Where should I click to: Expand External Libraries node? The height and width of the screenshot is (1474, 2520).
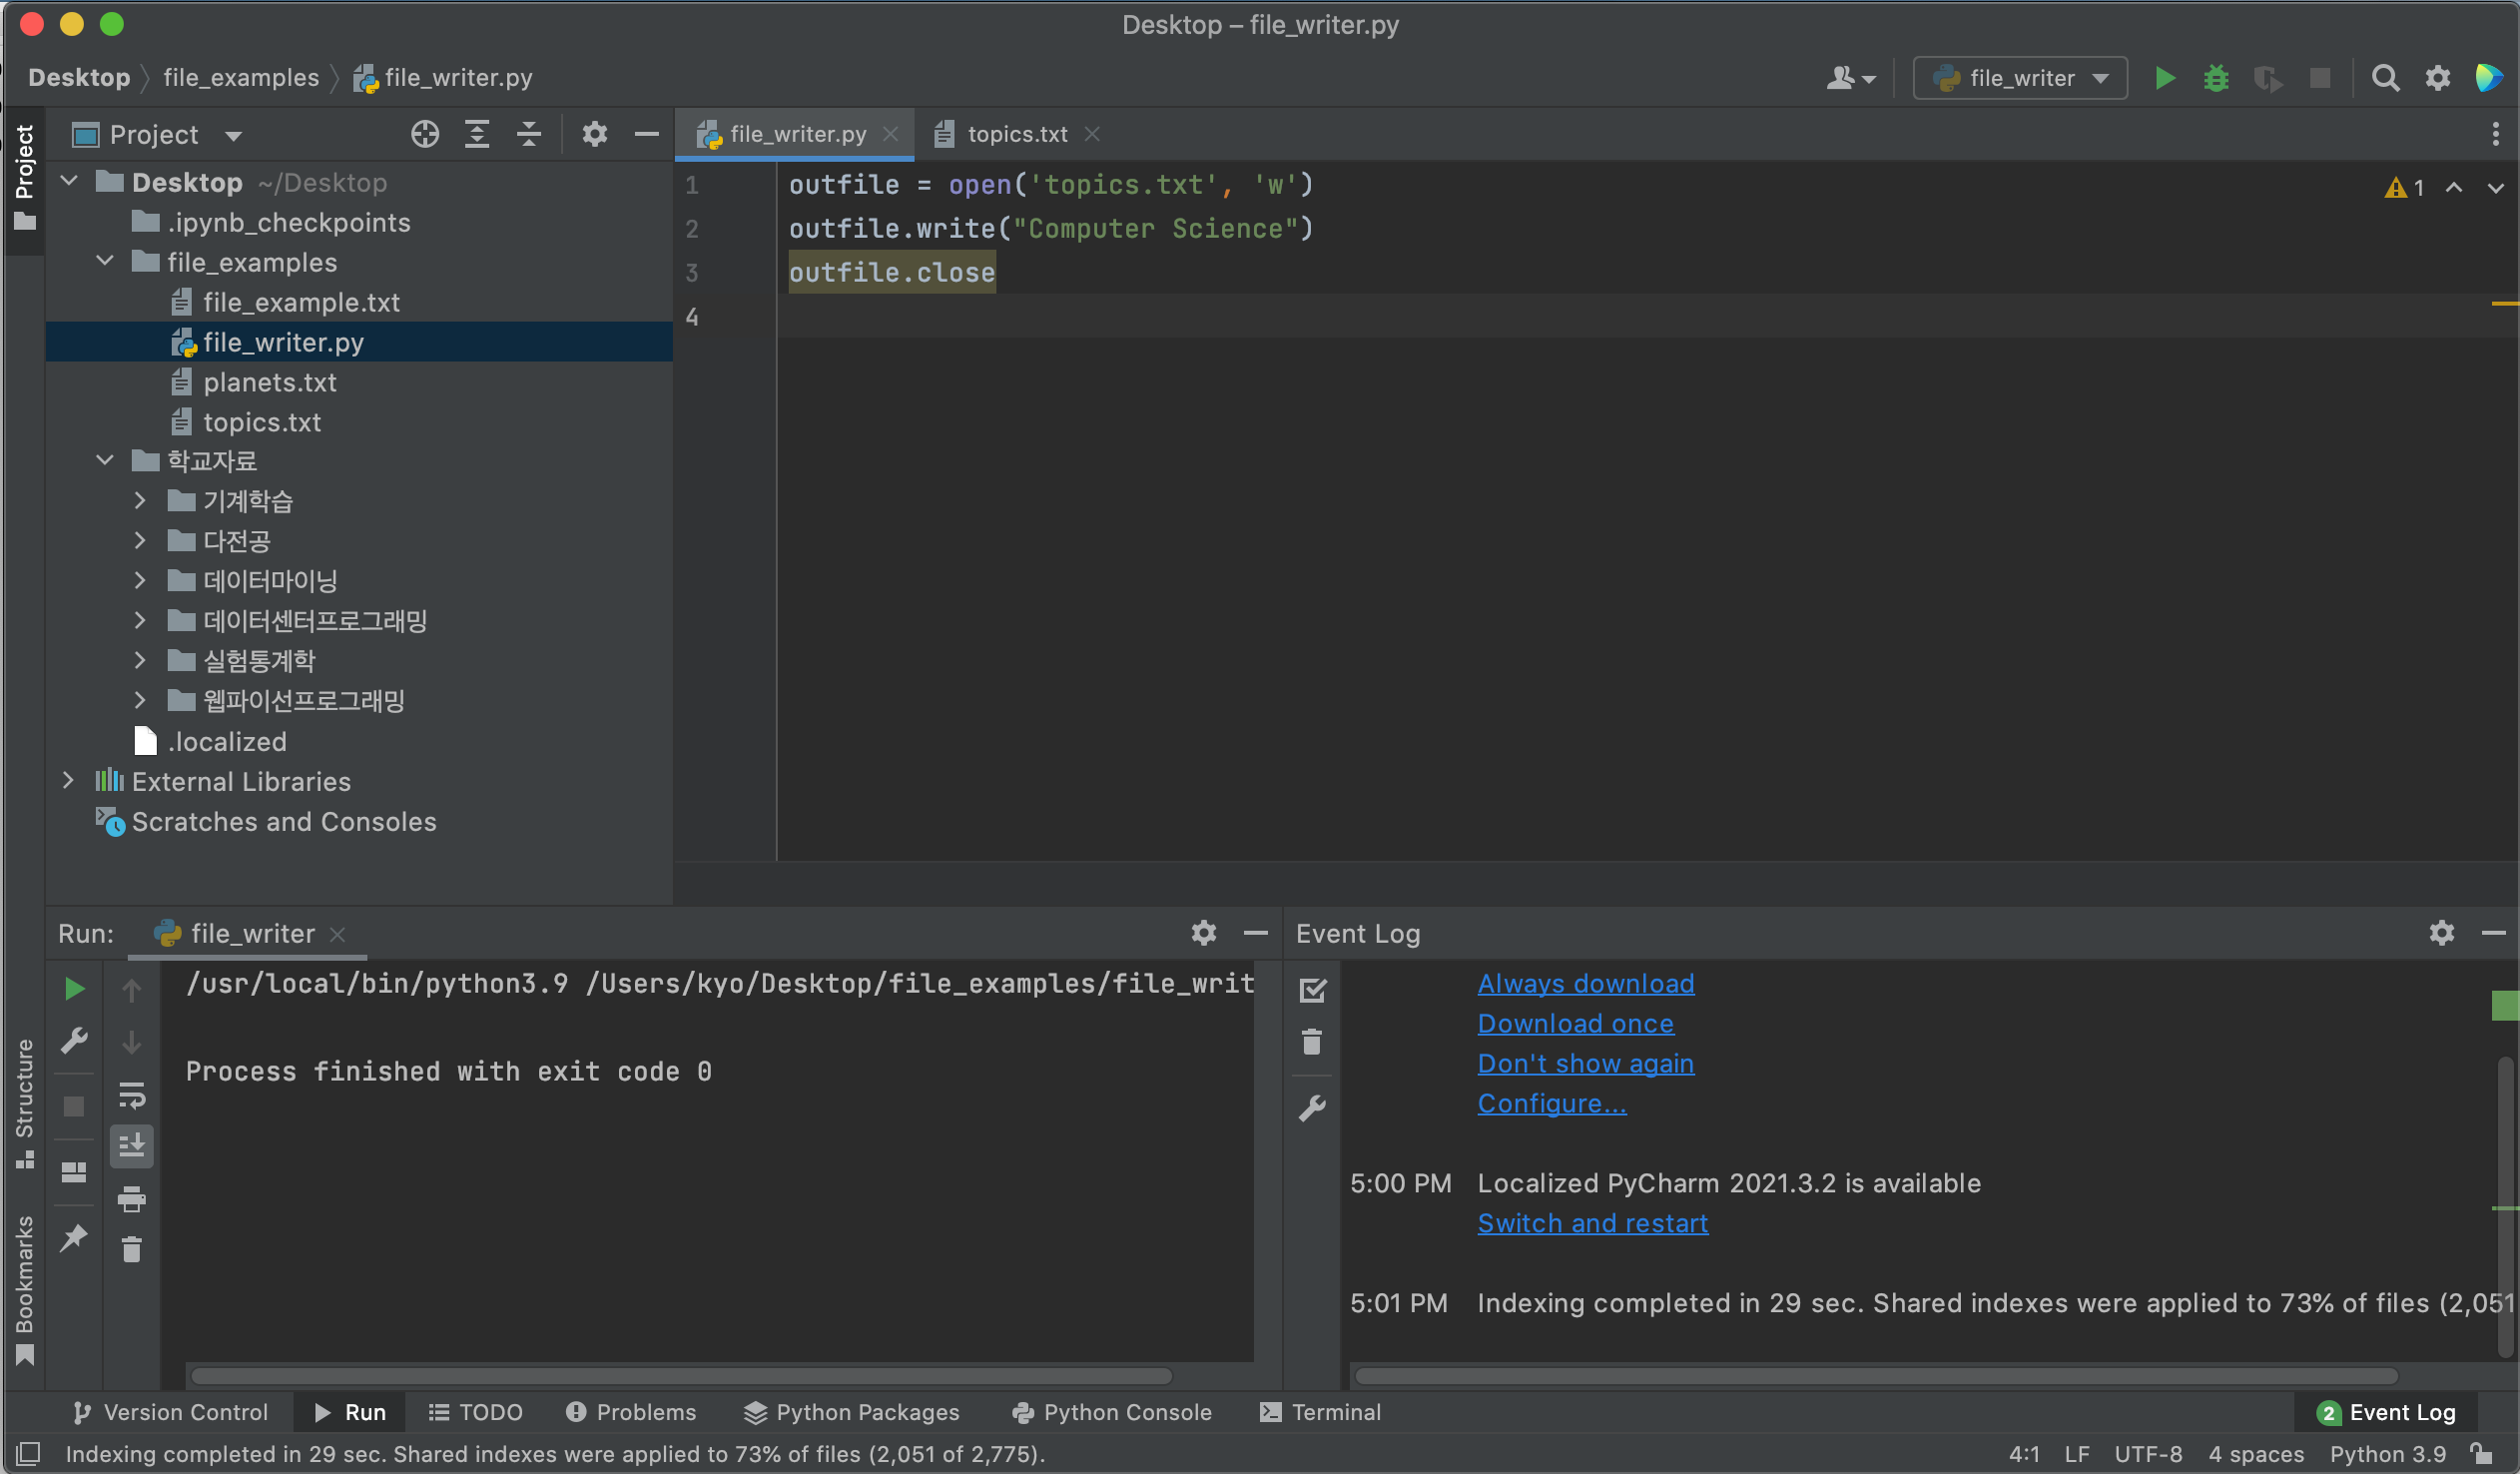point(68,781)
